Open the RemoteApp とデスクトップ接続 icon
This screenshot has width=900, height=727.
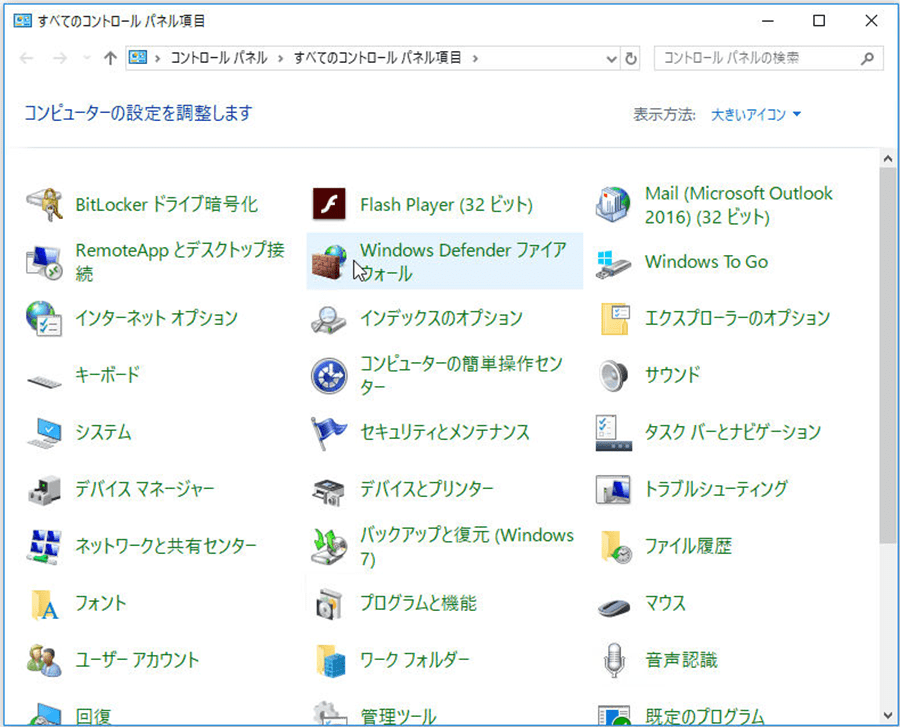44,262
